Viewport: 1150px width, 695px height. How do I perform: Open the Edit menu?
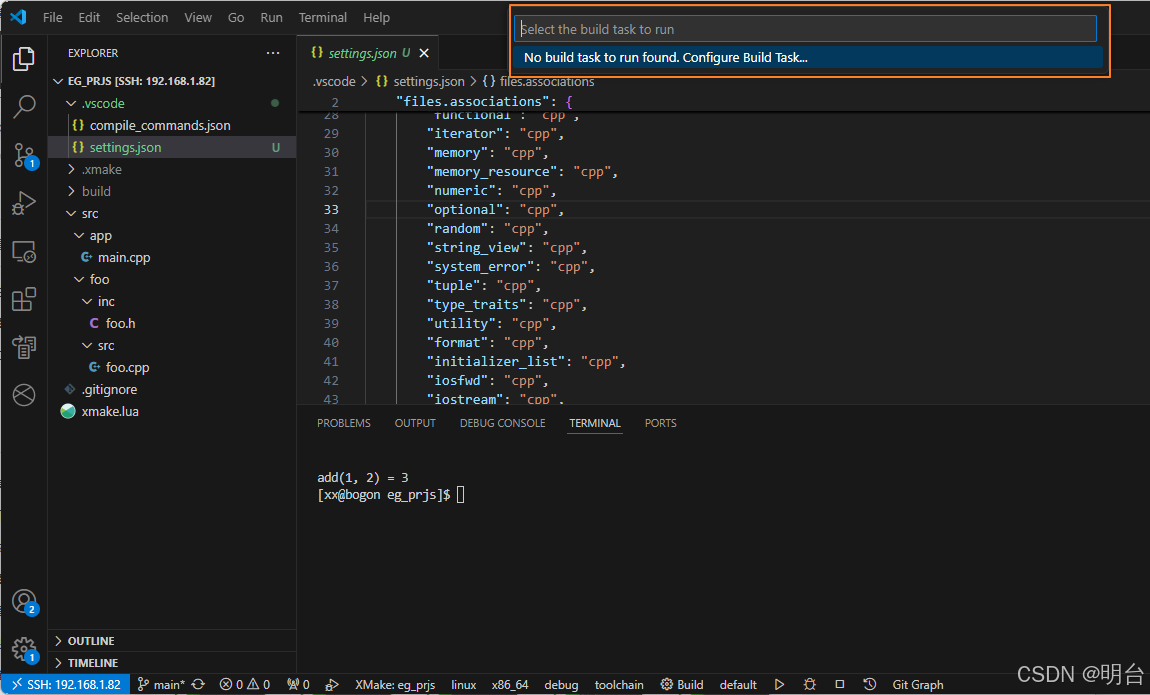(x=89, y=17)
